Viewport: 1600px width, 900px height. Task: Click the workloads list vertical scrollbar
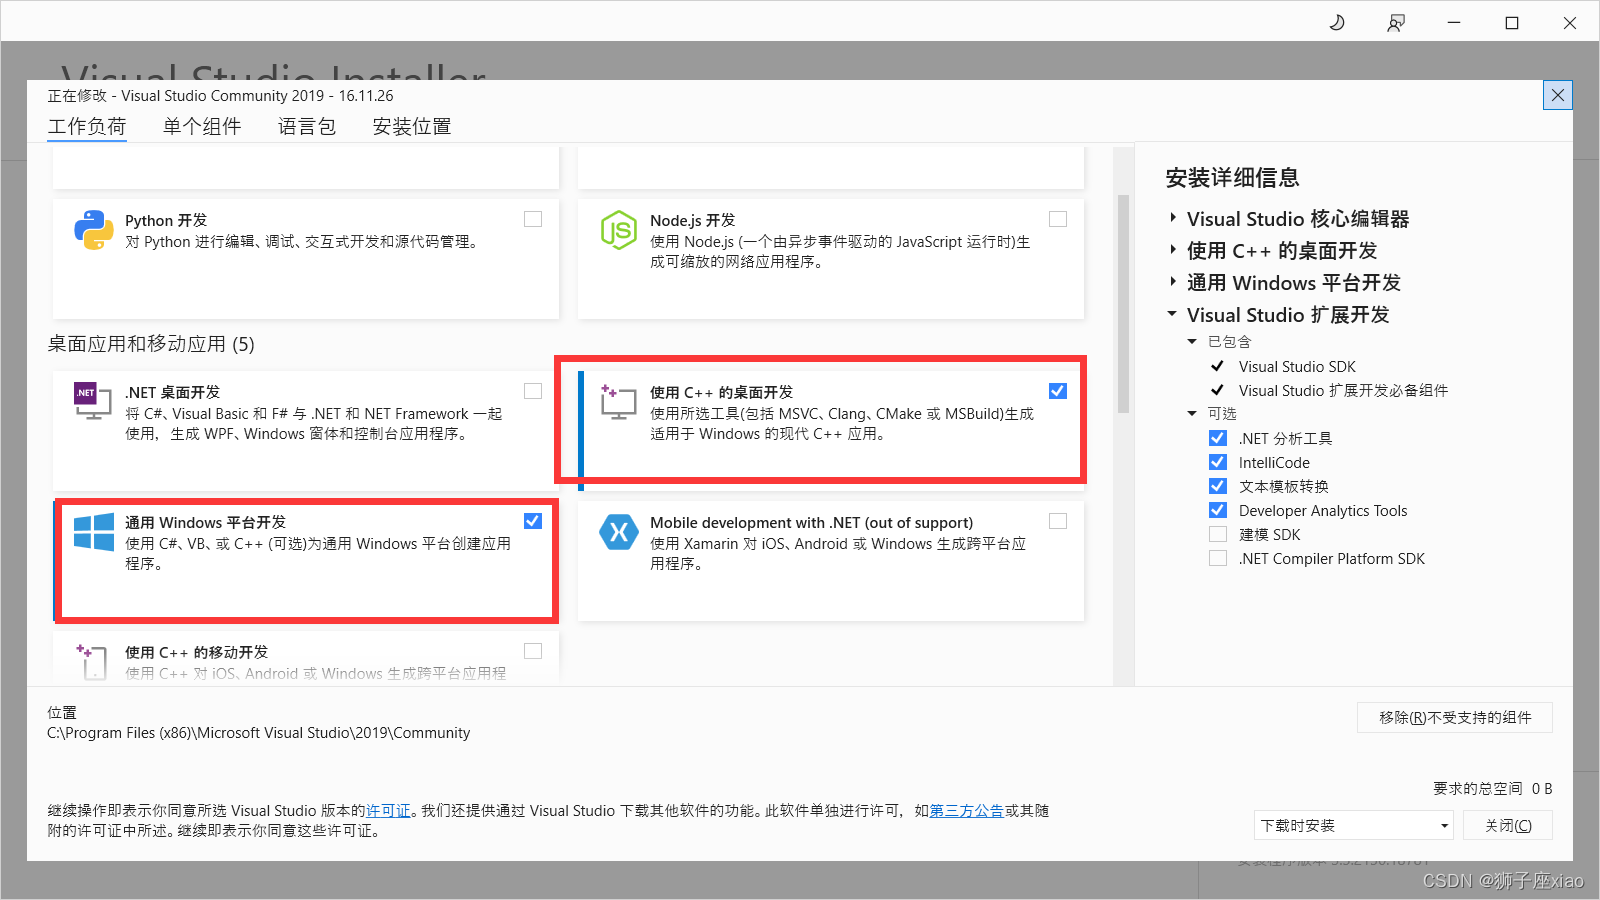click(1123, 304)
